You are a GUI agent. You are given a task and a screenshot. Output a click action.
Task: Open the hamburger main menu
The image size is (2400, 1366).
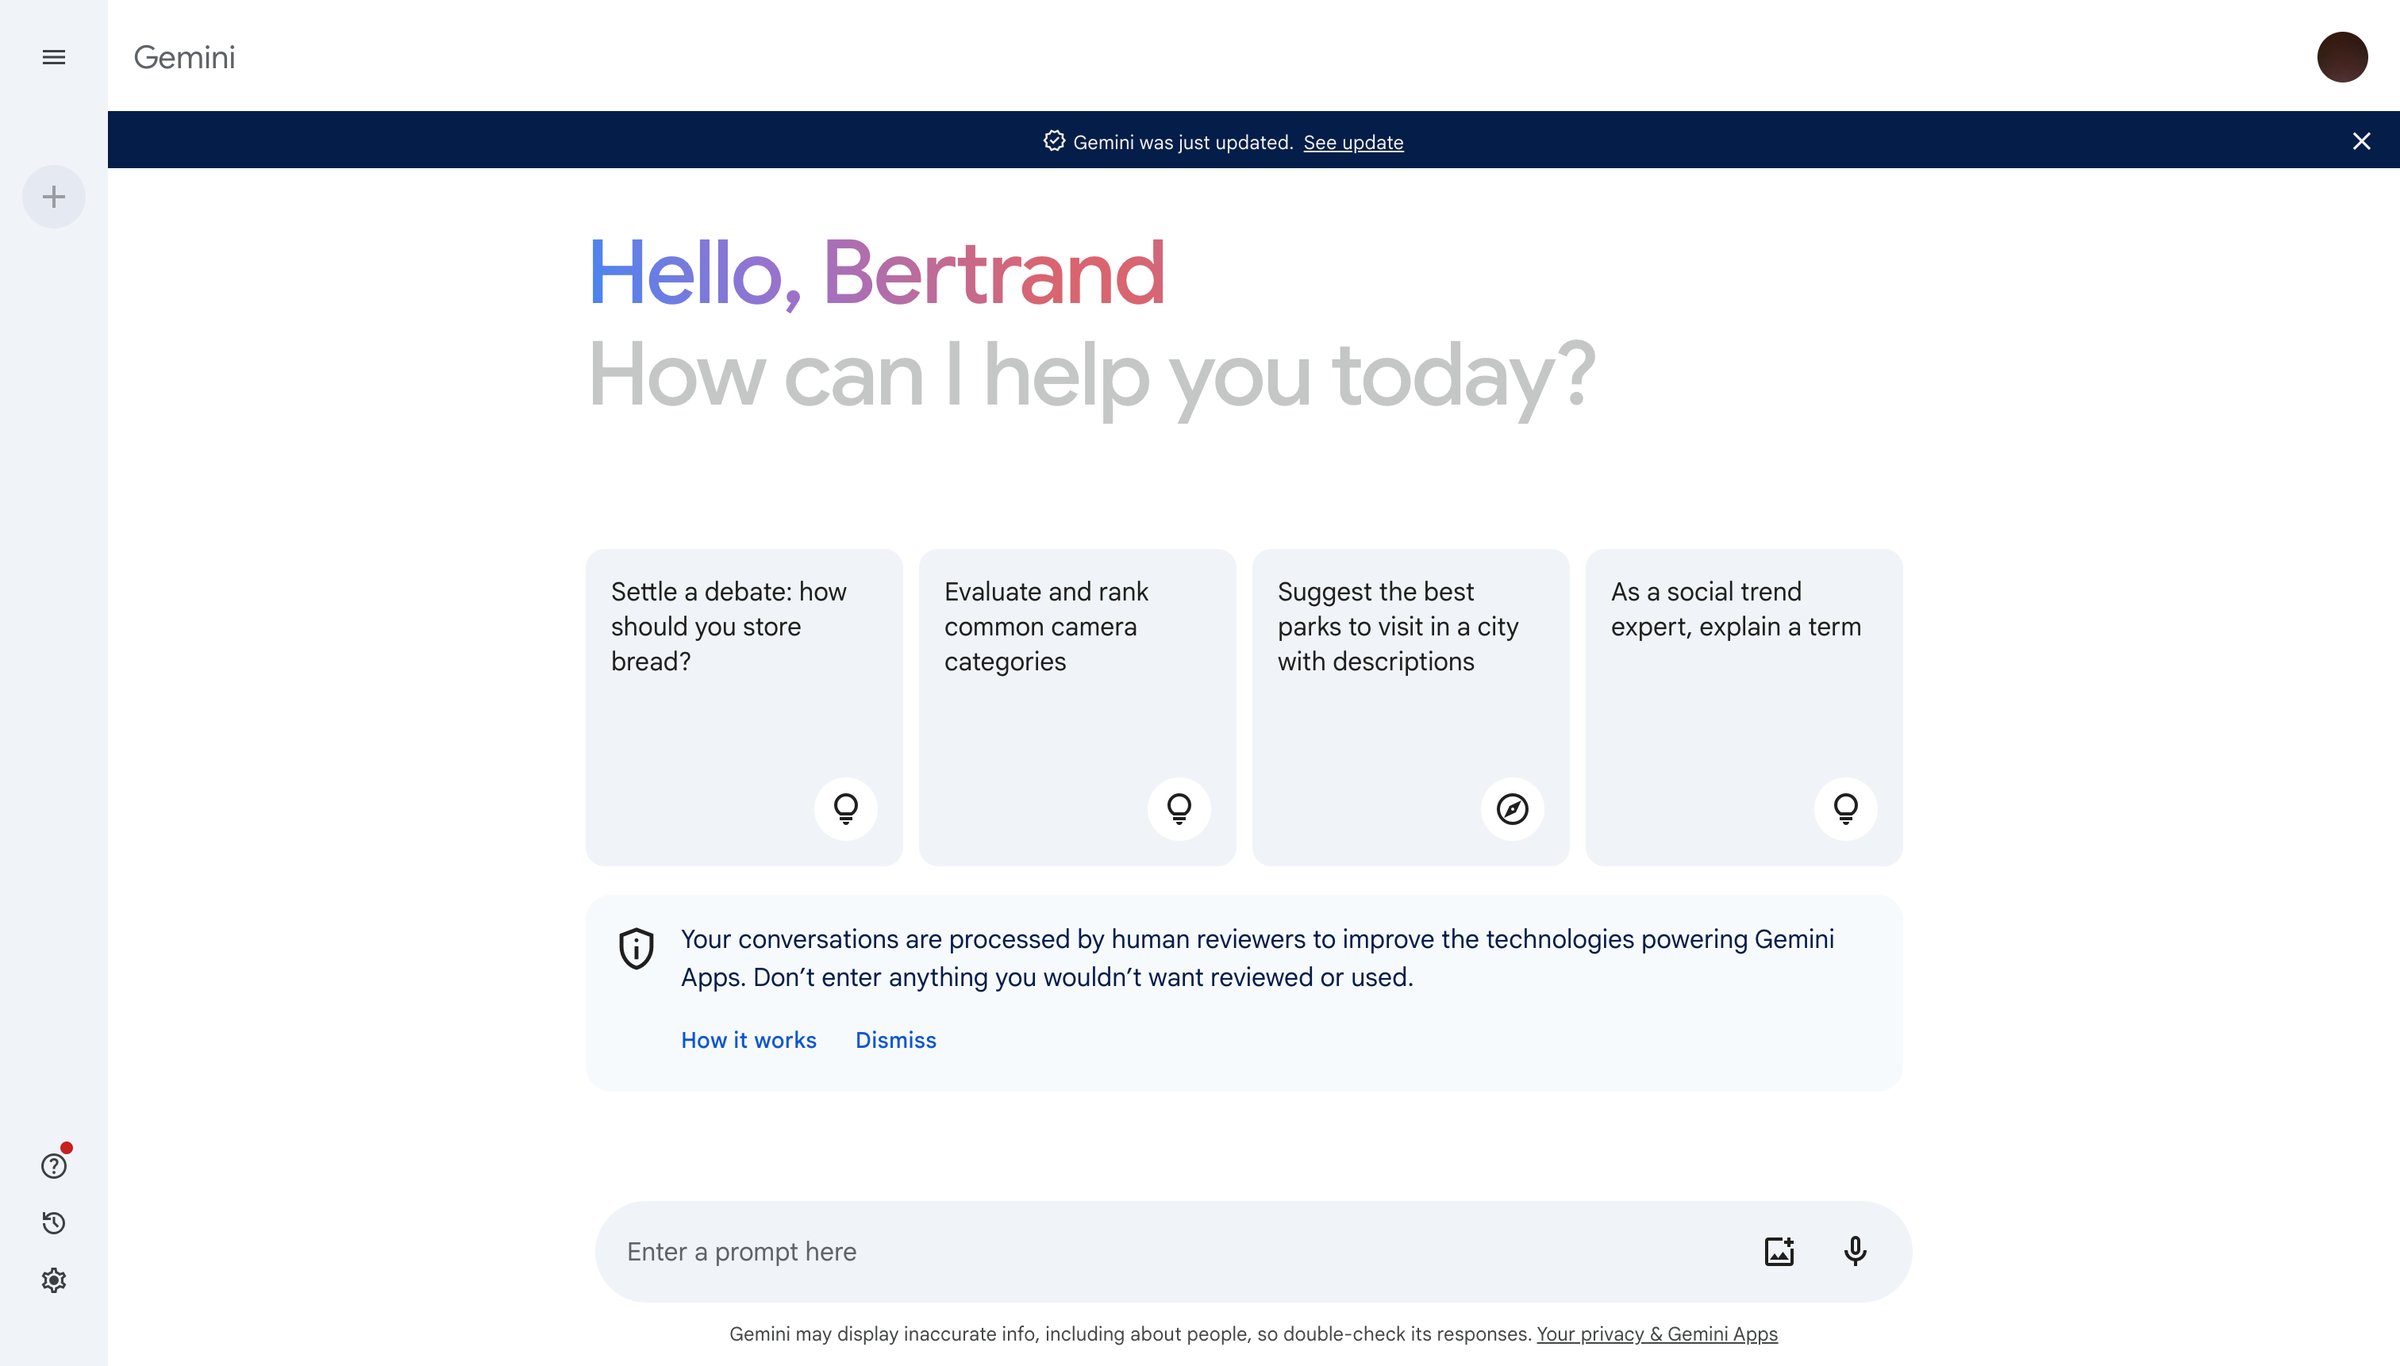coord(54,57)
